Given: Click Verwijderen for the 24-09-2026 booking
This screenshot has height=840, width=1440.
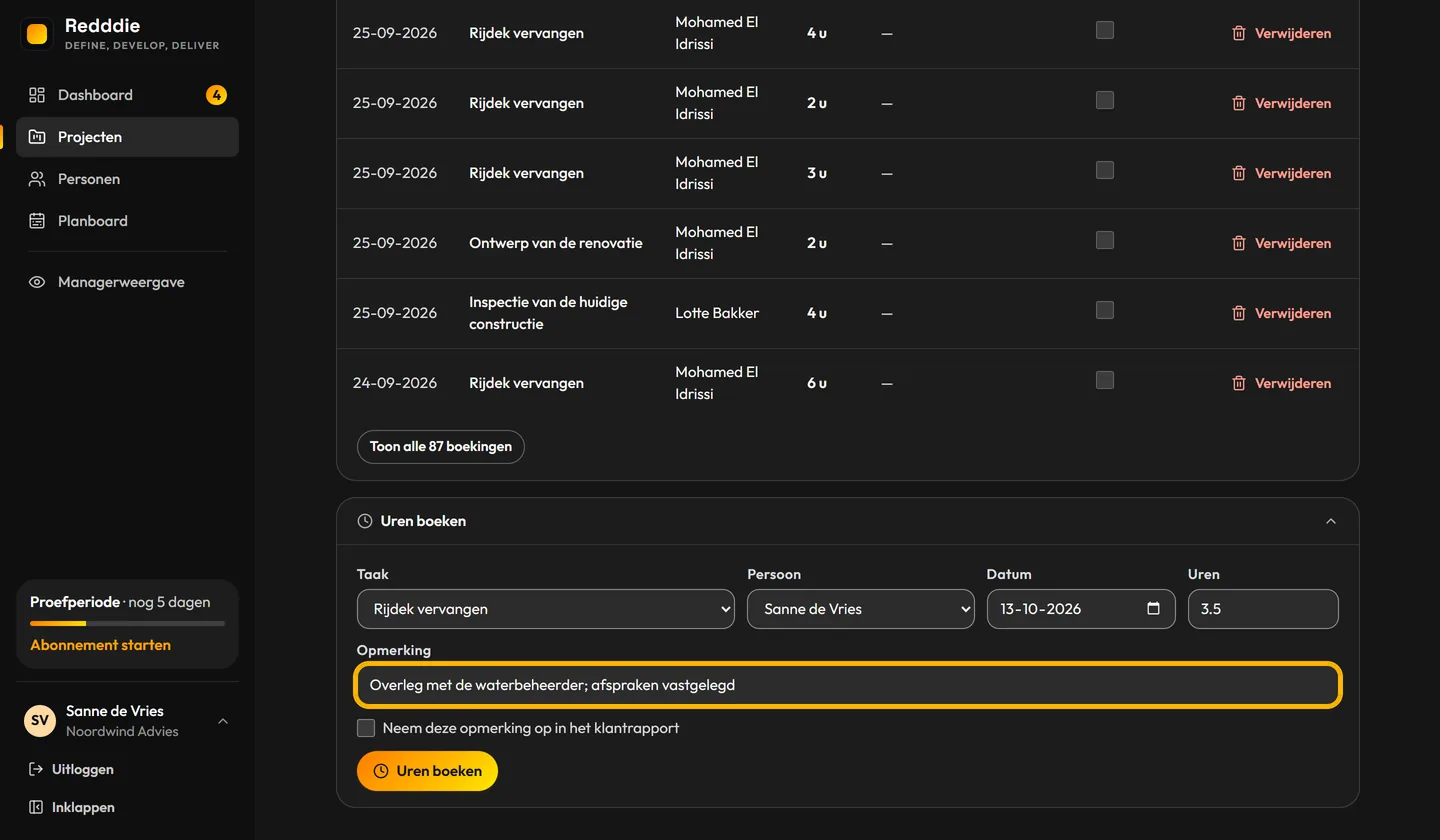Looking at the screenshot, I should (x=1281, y=383).
